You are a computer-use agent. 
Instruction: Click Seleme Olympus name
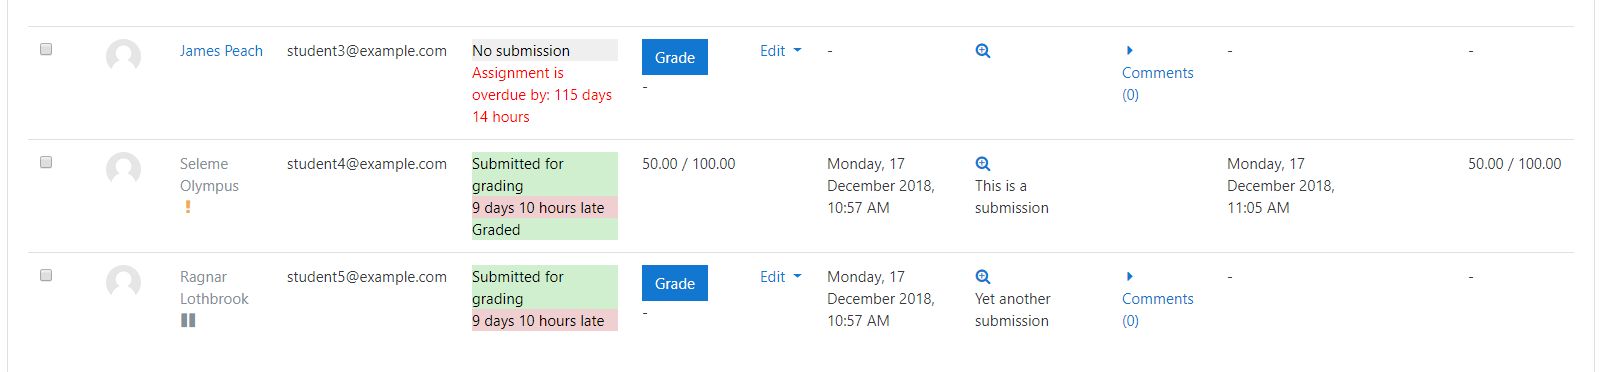[209, 175]
